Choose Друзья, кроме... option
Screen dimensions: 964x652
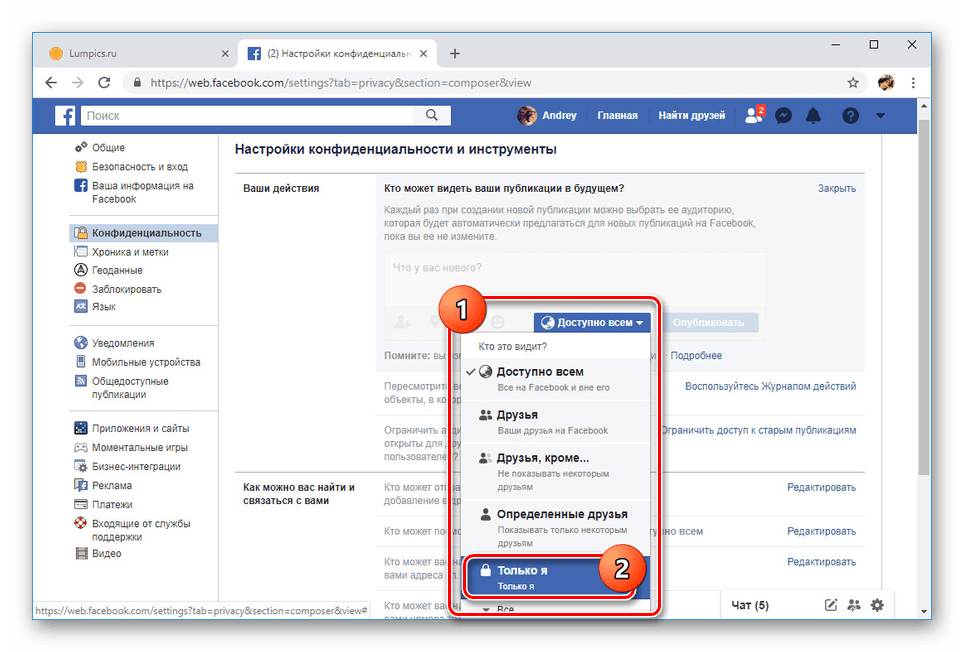pyautogui.click(x=555, y=471)
